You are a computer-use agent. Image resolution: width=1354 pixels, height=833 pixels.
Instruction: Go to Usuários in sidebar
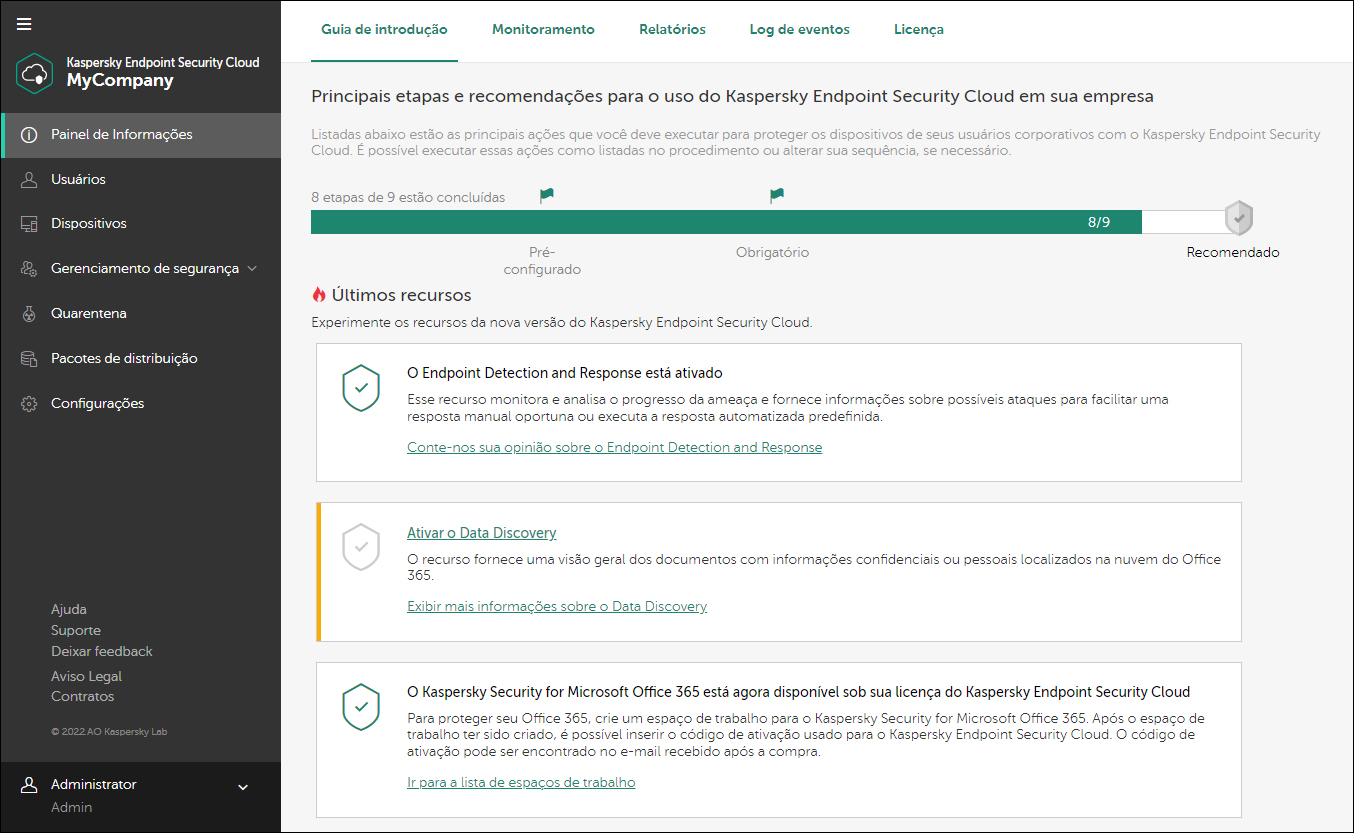coord(141,180)
